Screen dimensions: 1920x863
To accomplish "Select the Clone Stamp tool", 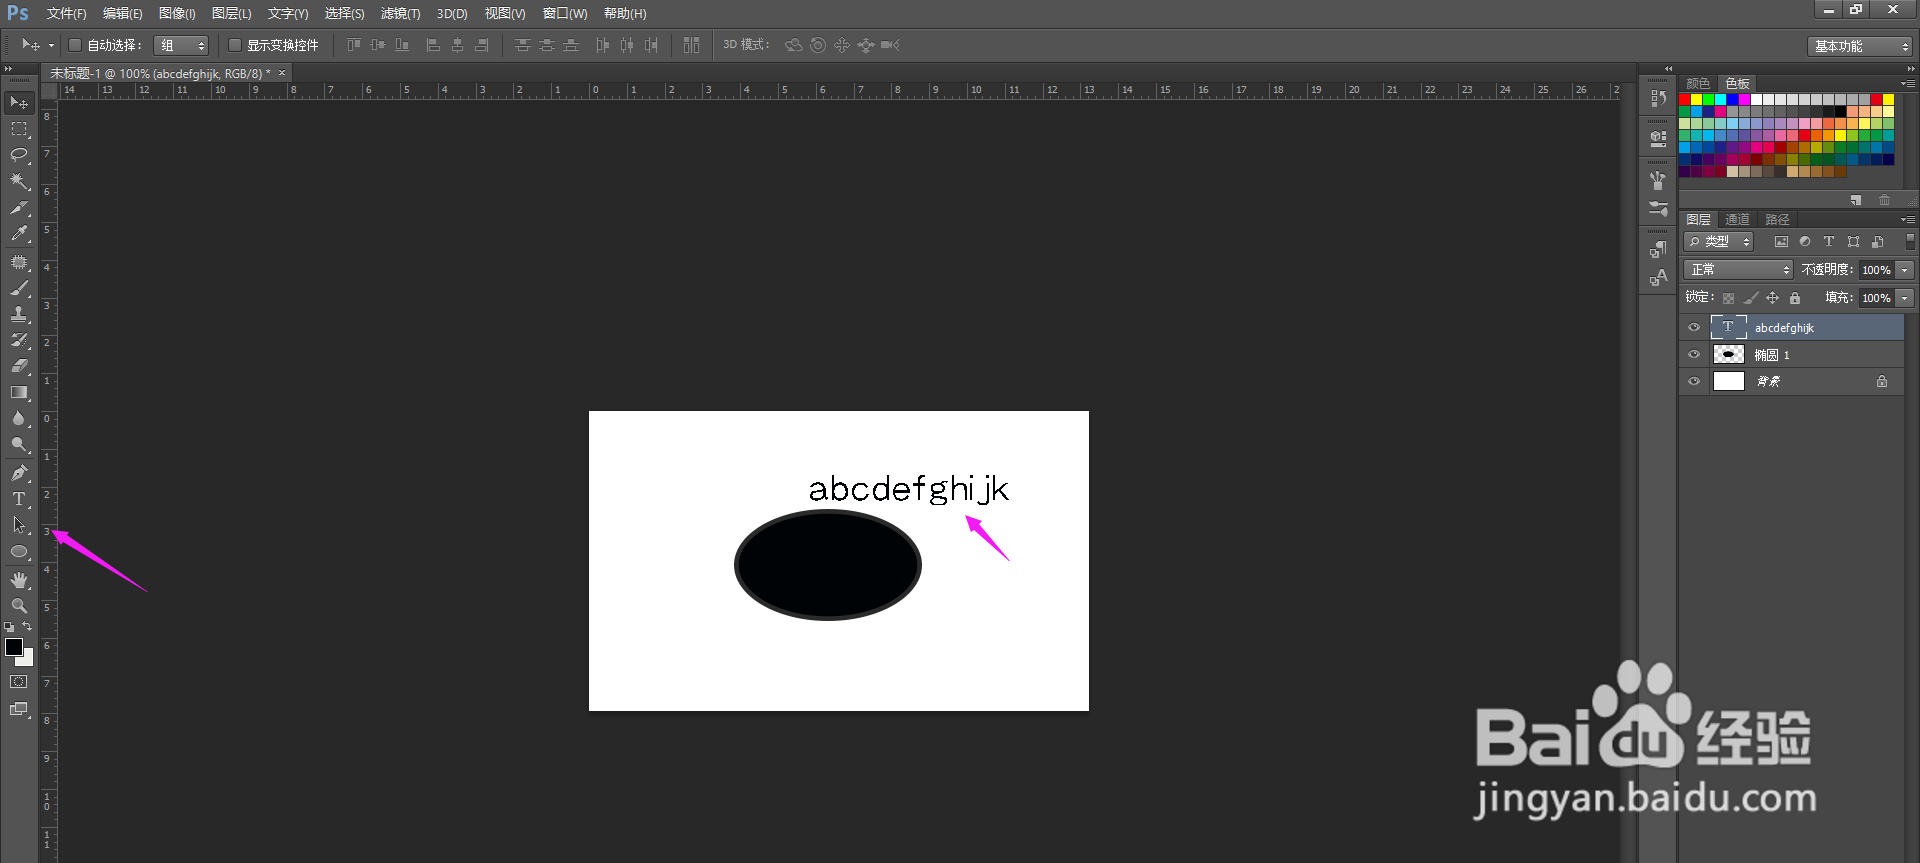I will click(x=19, y=314).
